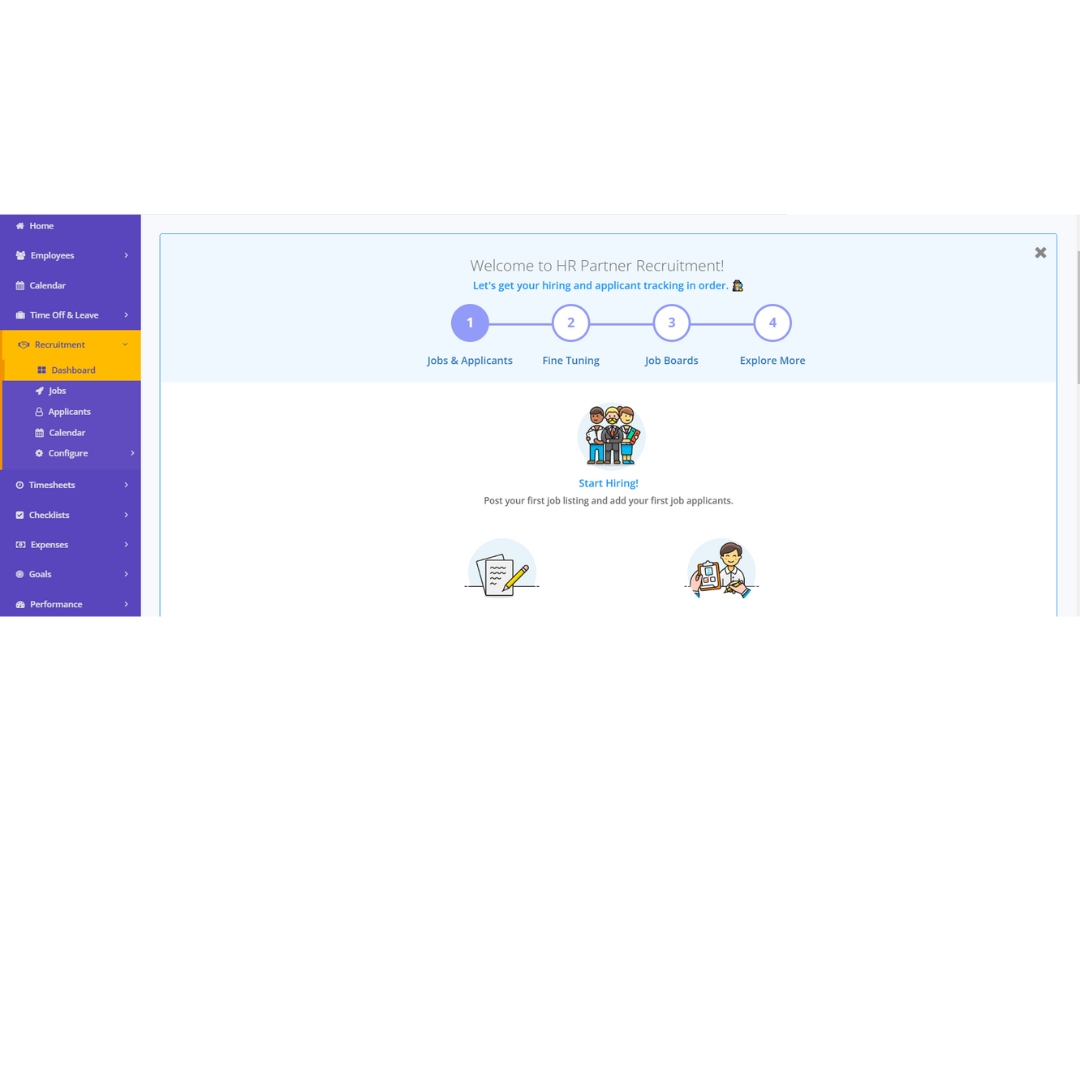
Task: Expand the Timesheets submenu arrow
Action: coord(126,485)
